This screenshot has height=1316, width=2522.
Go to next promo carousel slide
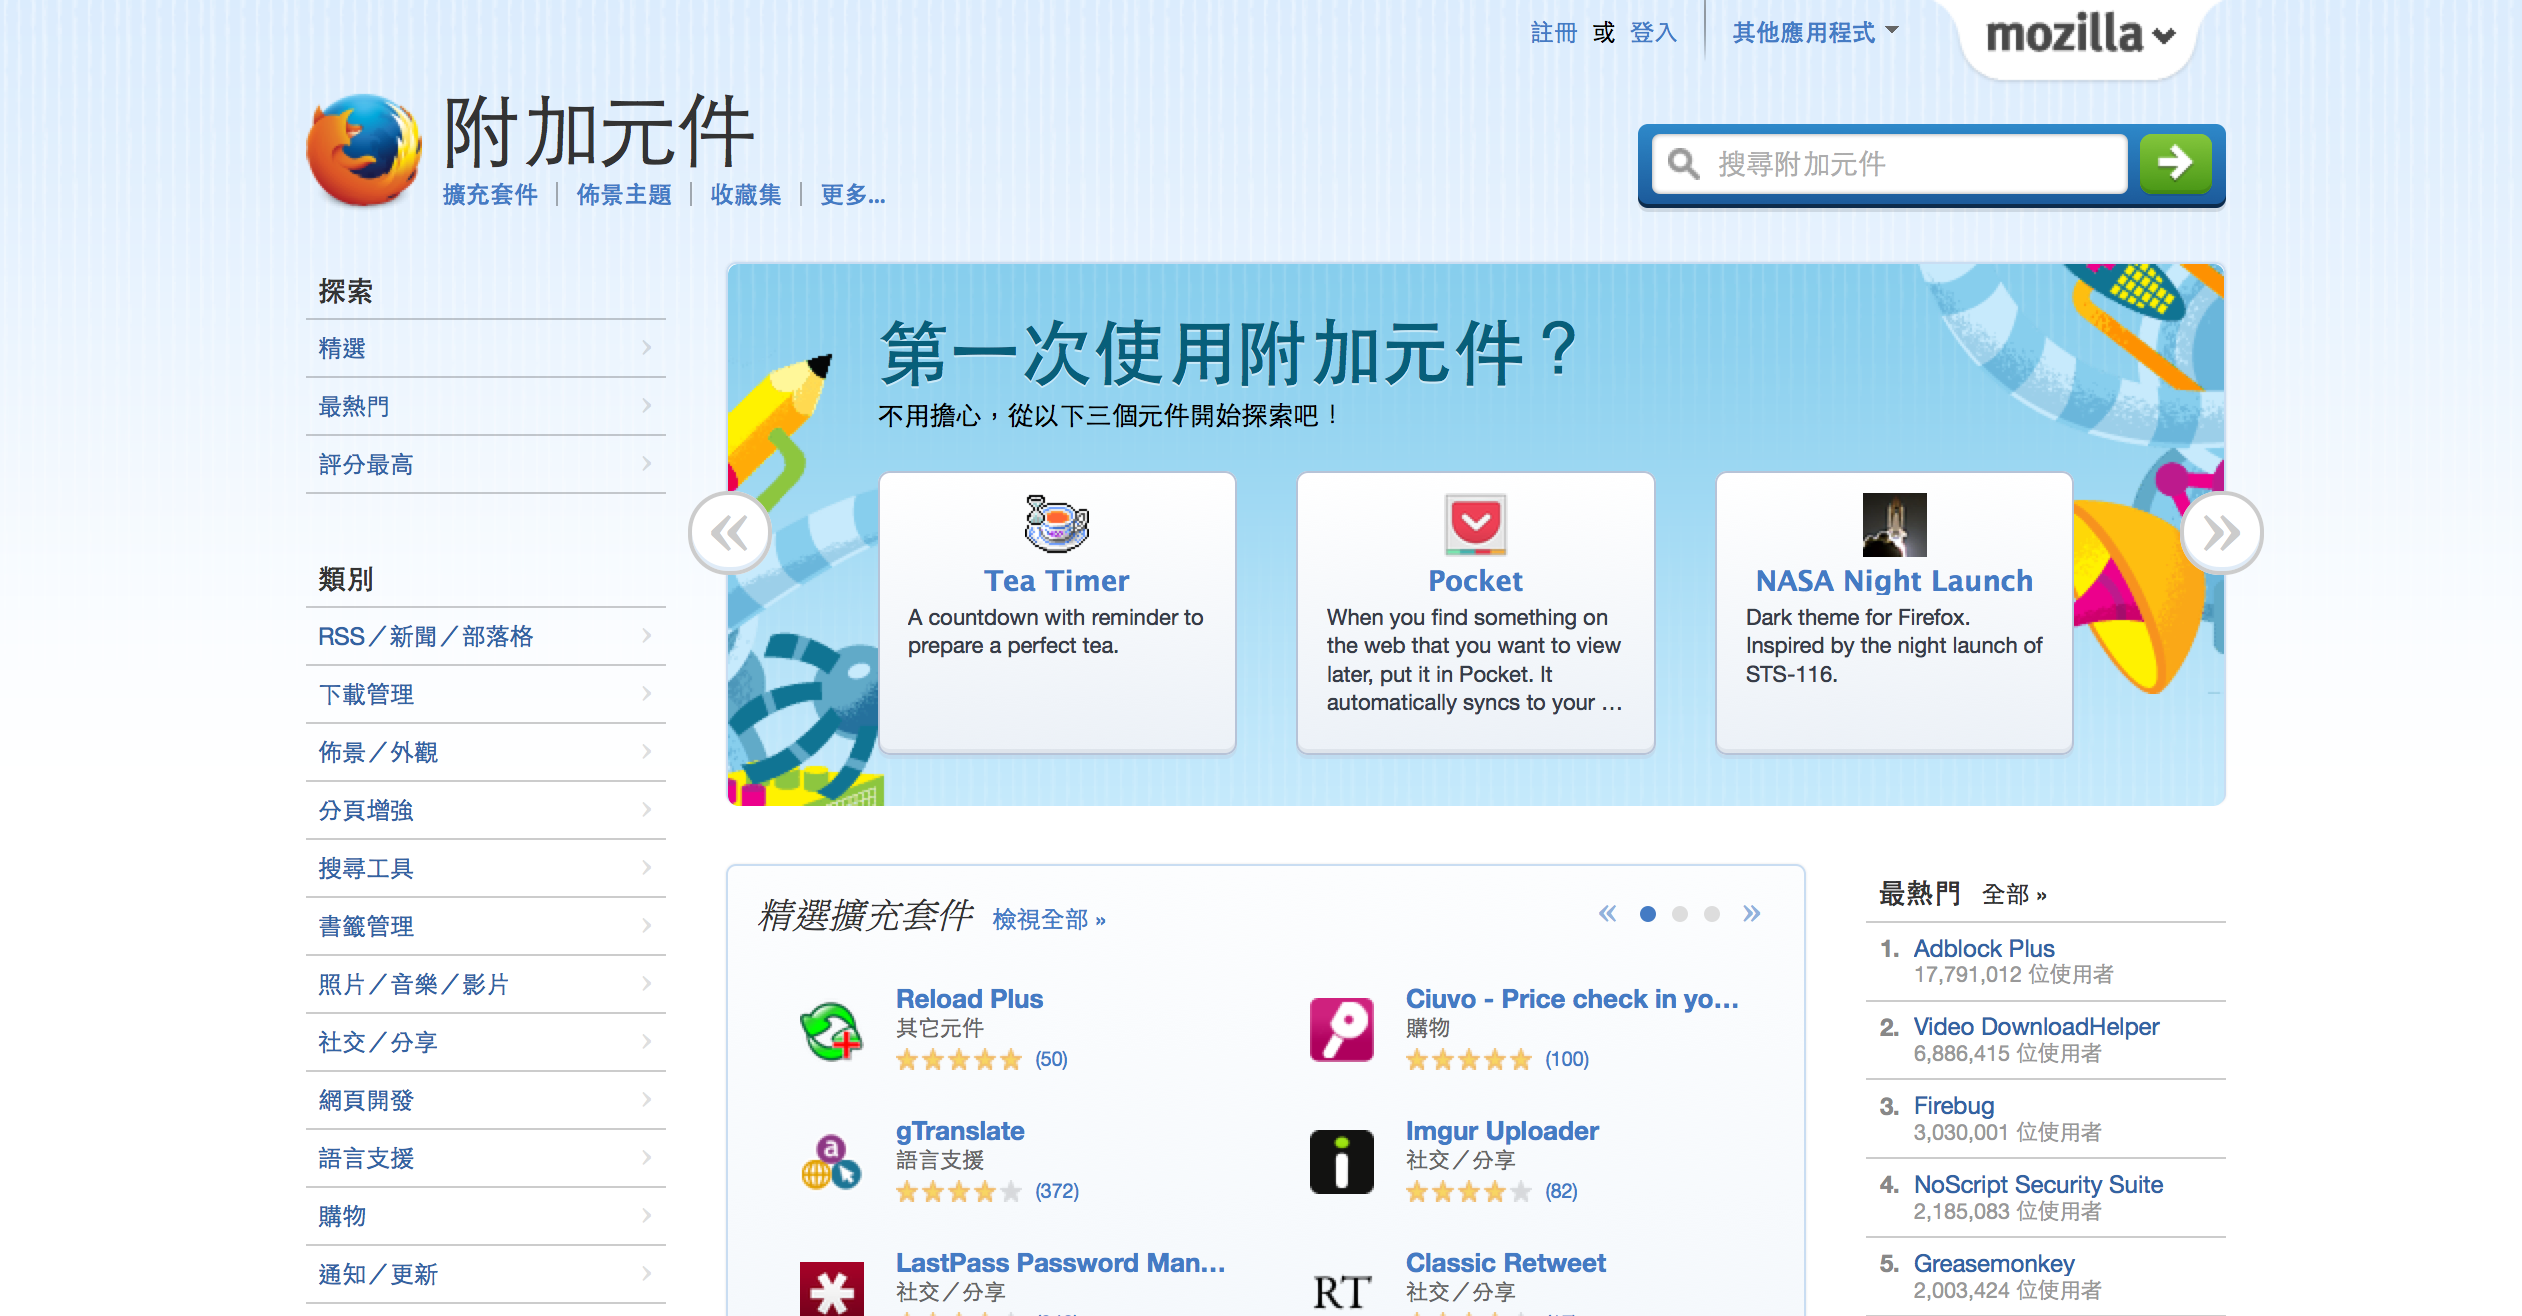click(2221, 533)
